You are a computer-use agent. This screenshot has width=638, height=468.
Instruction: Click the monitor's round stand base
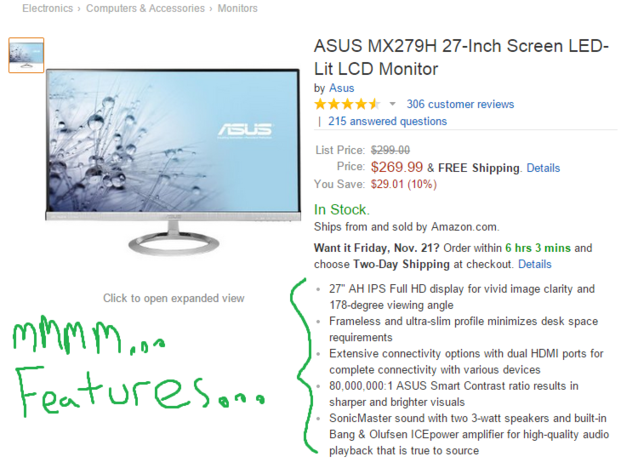point(174,244)
